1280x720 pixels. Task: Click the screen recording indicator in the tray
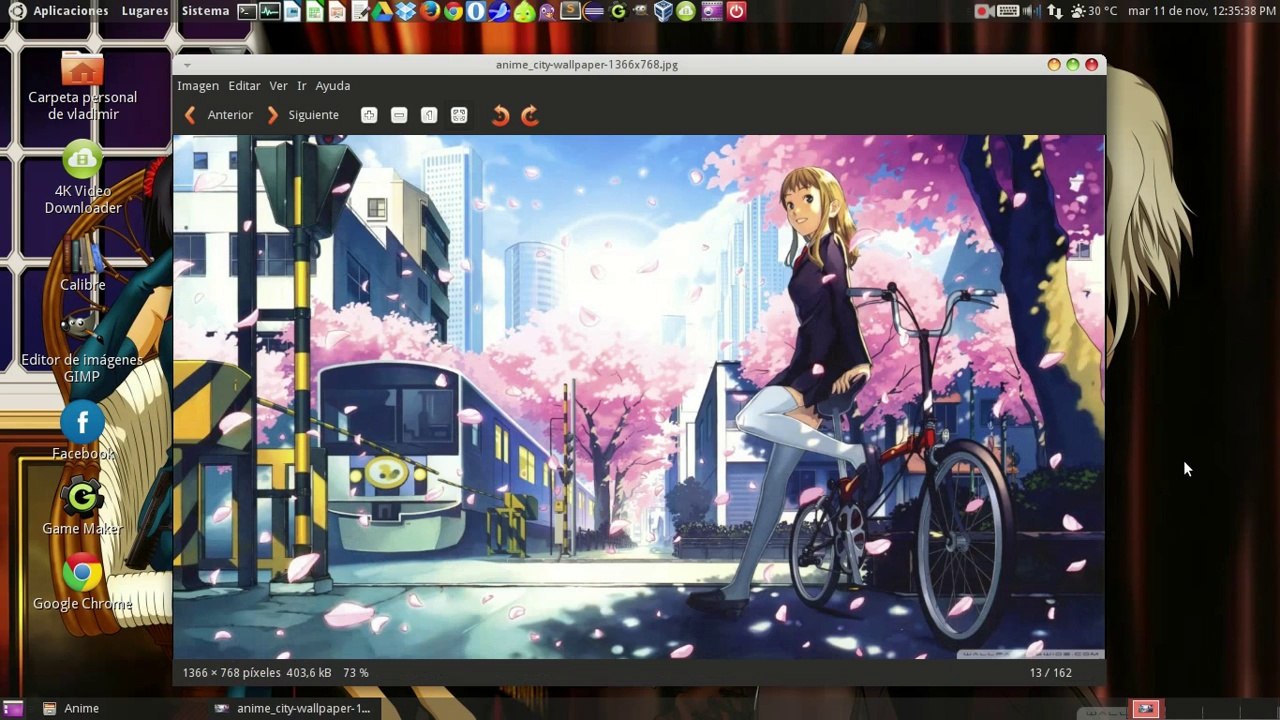pyautogui.click(x=984, y=11)
